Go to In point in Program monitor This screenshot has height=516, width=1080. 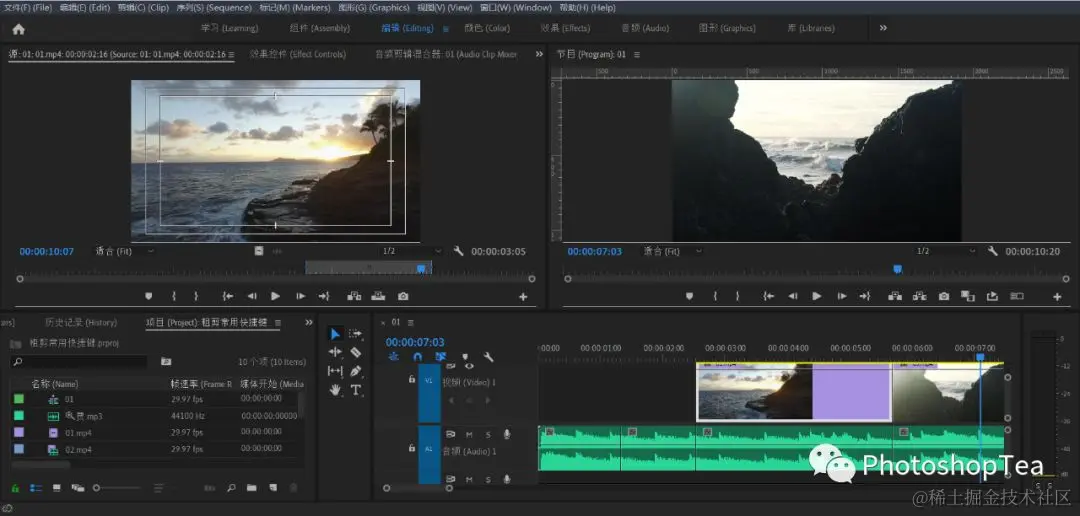point(769,296)
